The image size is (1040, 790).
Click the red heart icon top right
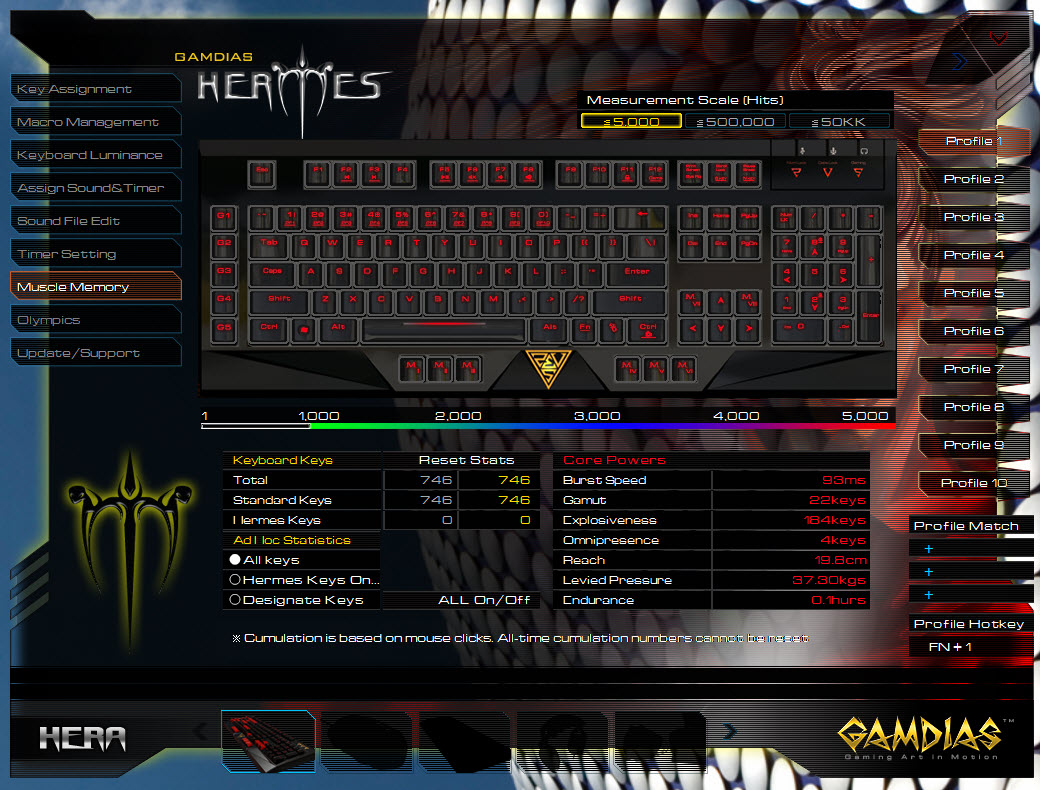pos(998,38)
